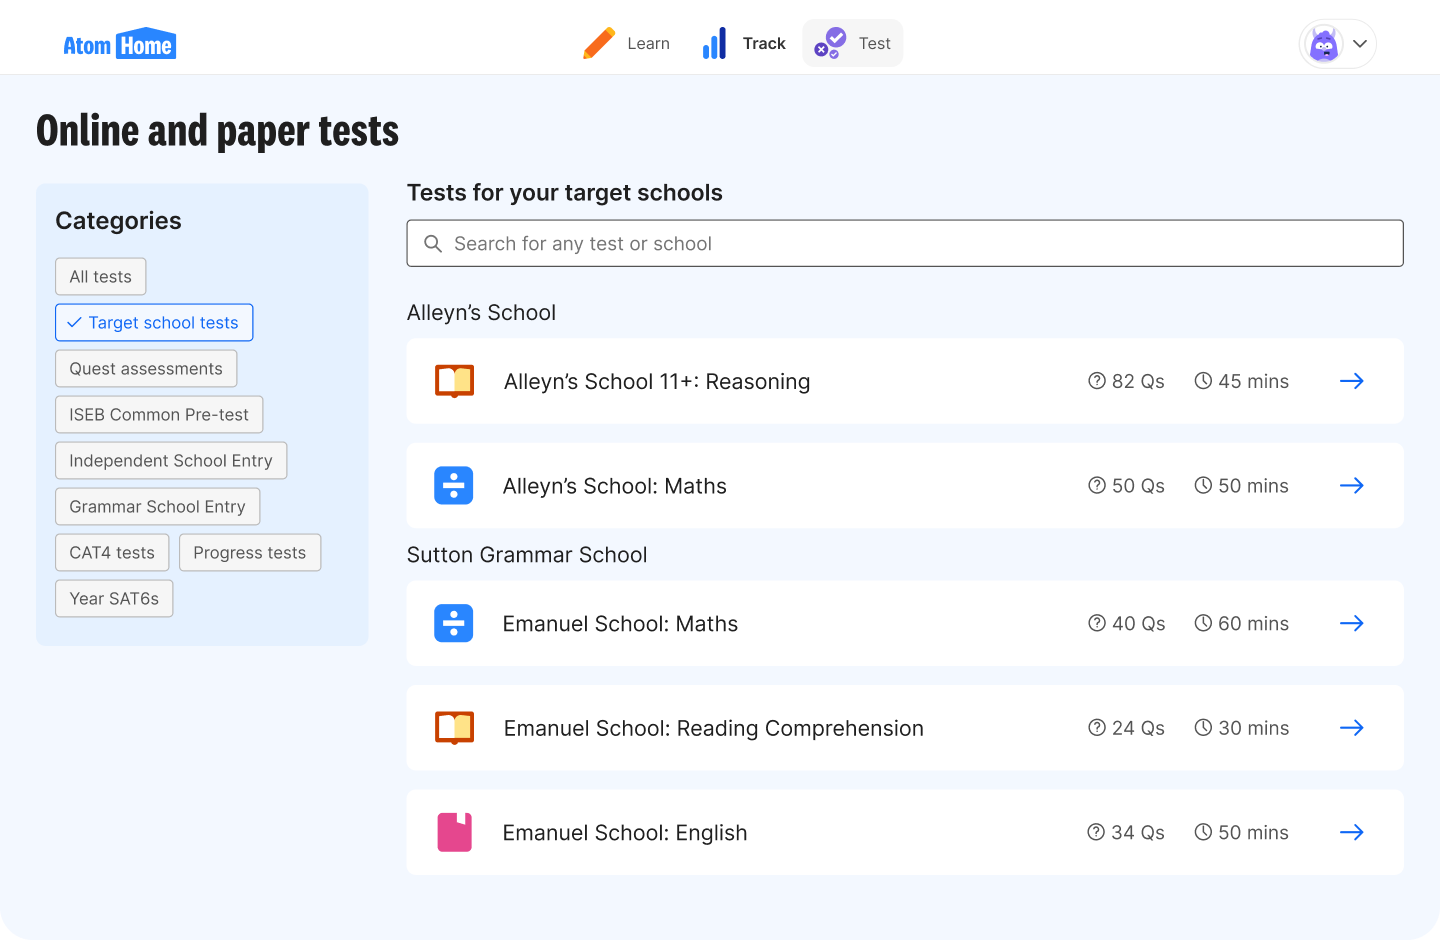This screenshot has width=1440, height=940.
Task: Open the purple monster avatar
Action: (x=1324, y=44)
